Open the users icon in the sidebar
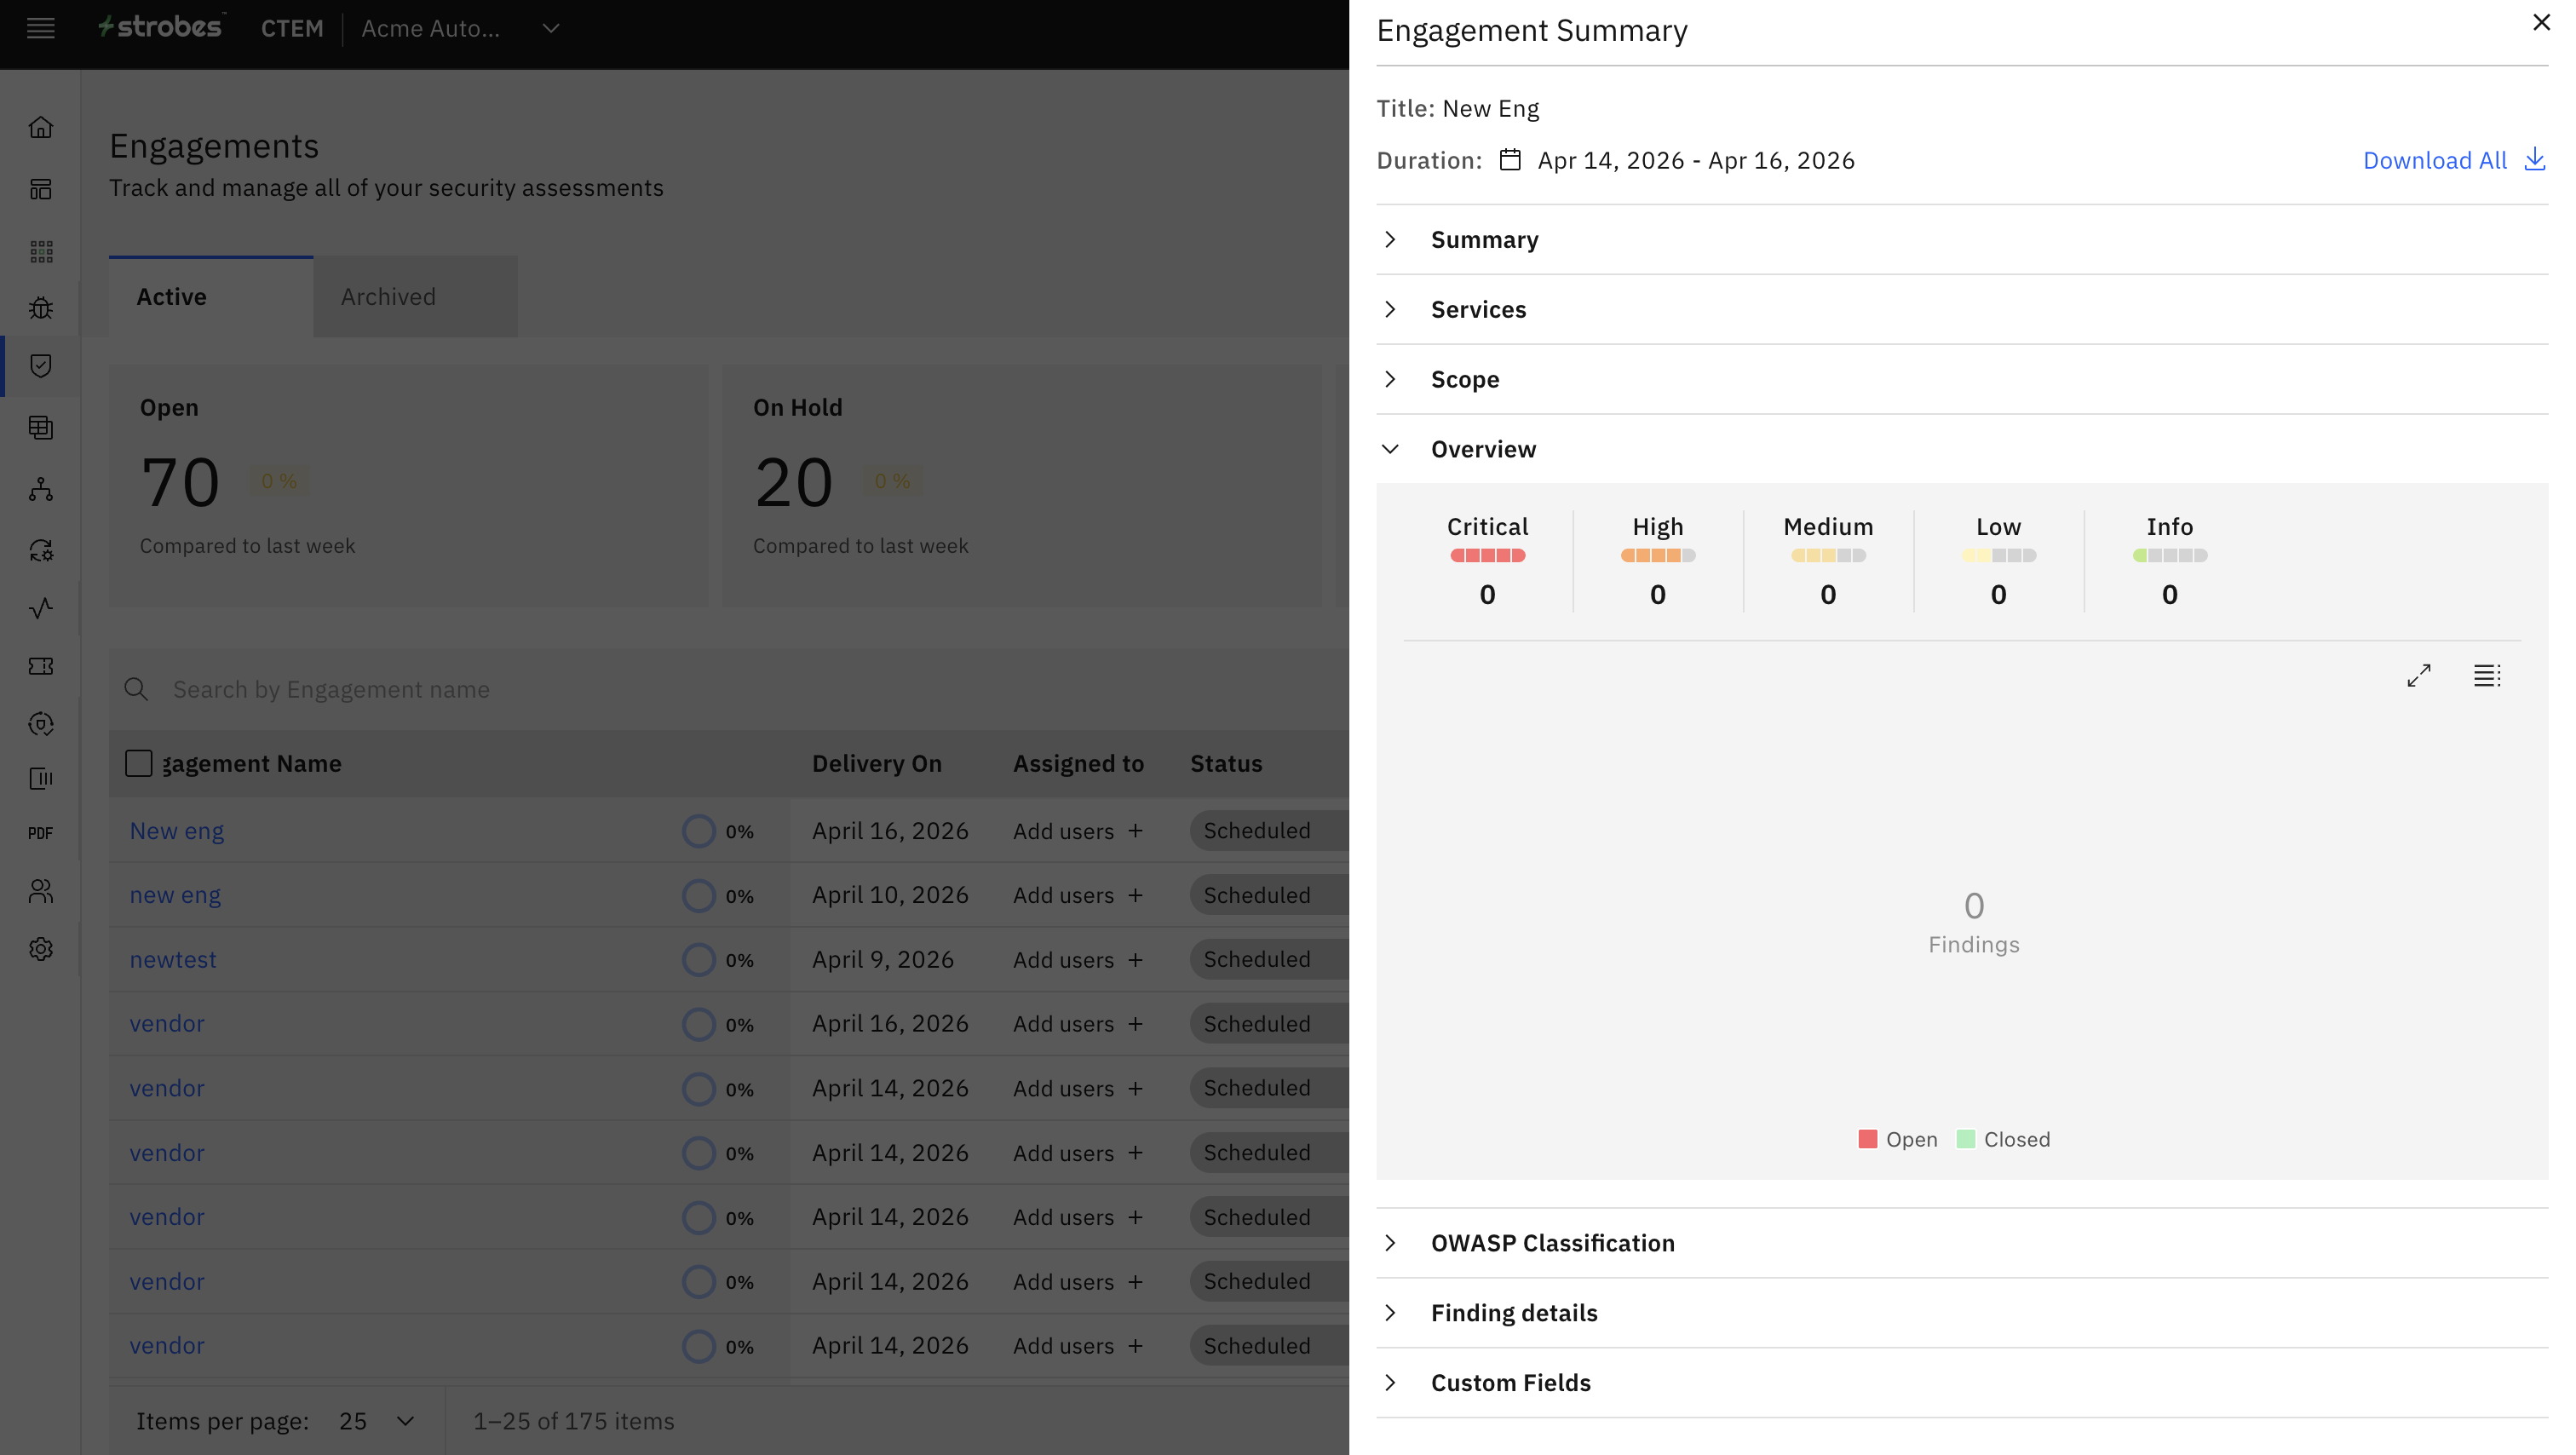 click(x=41, y=891)
